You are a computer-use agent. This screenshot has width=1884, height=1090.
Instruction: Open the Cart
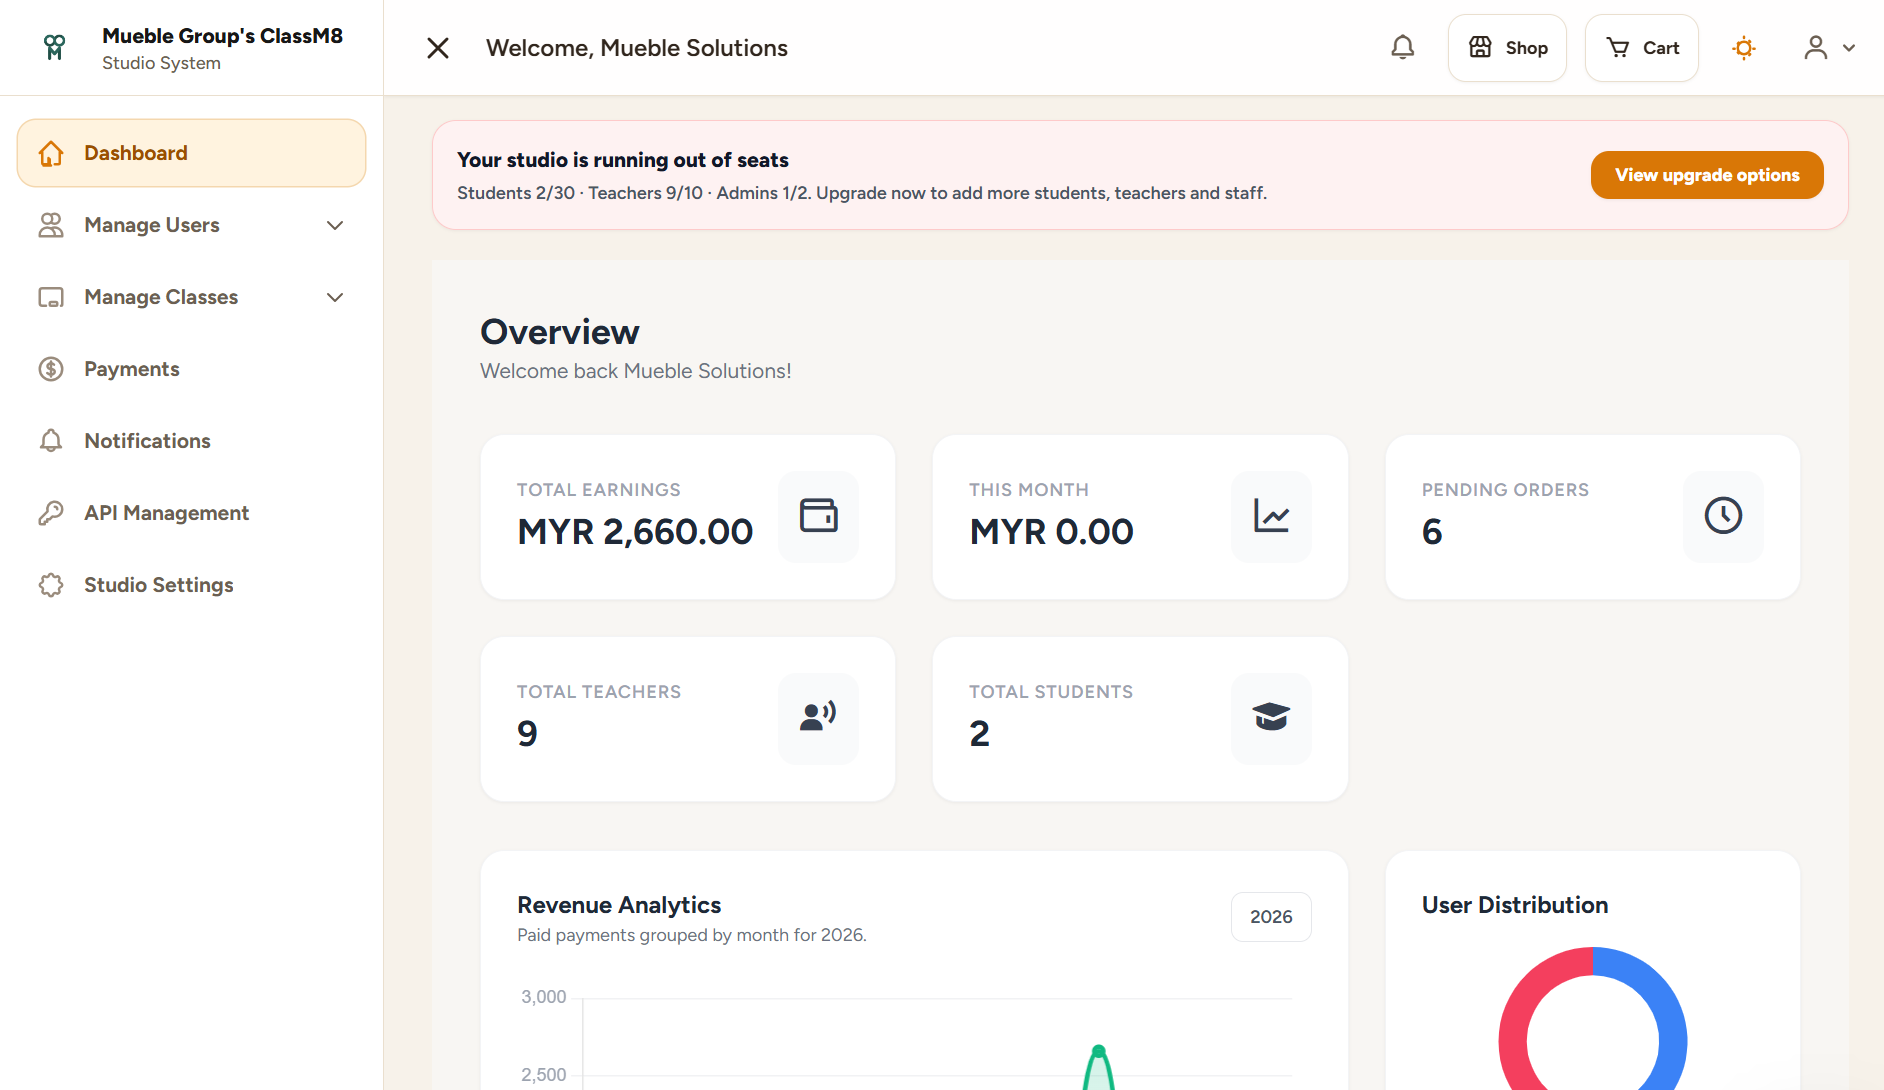tap(1642, 48)
